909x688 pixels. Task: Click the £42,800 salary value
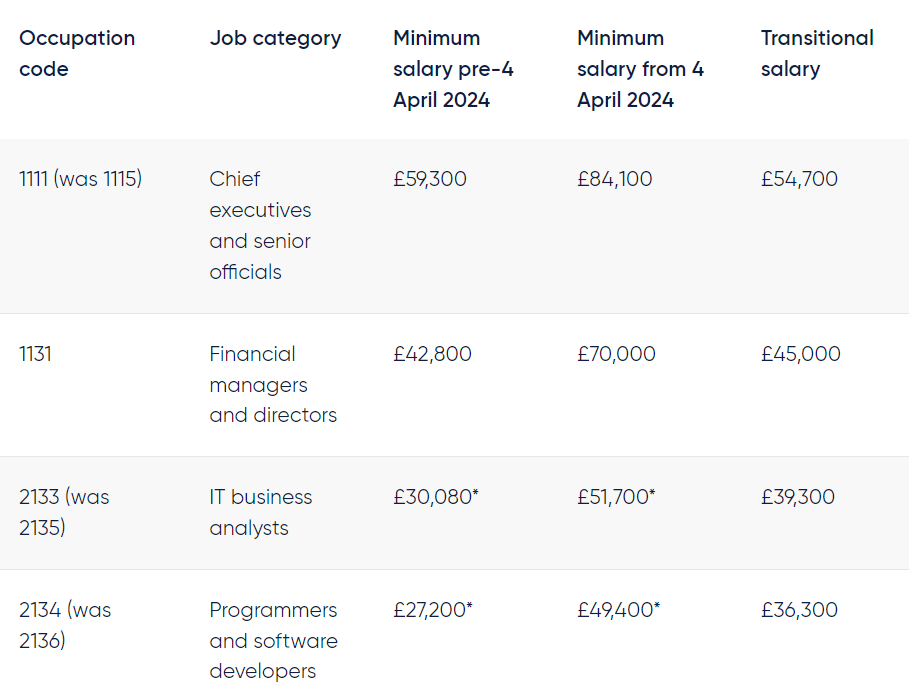click(x=432, y=354)
